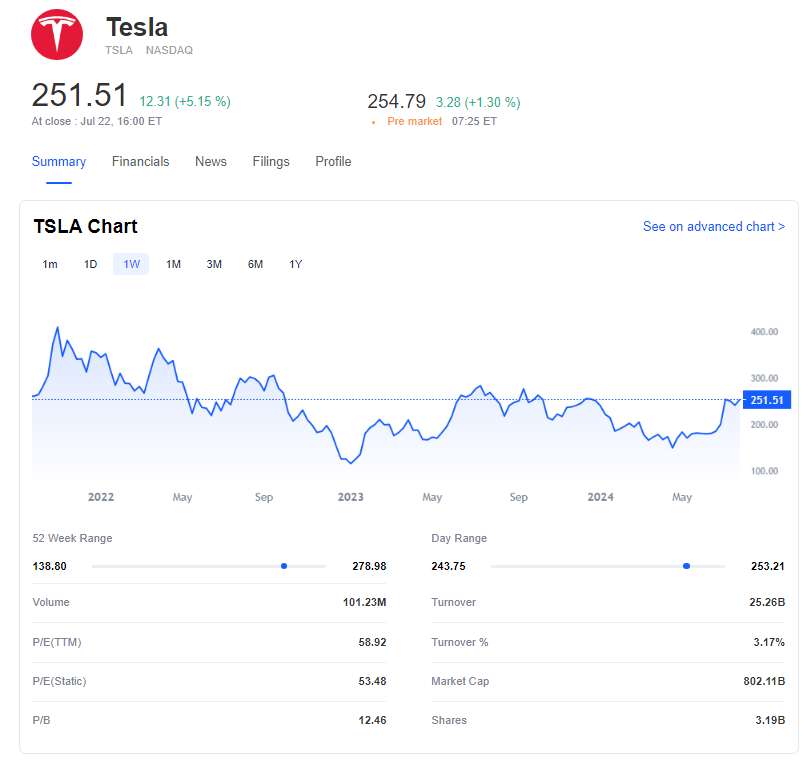Click the TSLA Chart heading
This screenshot has width=812, height=761.
point(85,226)
